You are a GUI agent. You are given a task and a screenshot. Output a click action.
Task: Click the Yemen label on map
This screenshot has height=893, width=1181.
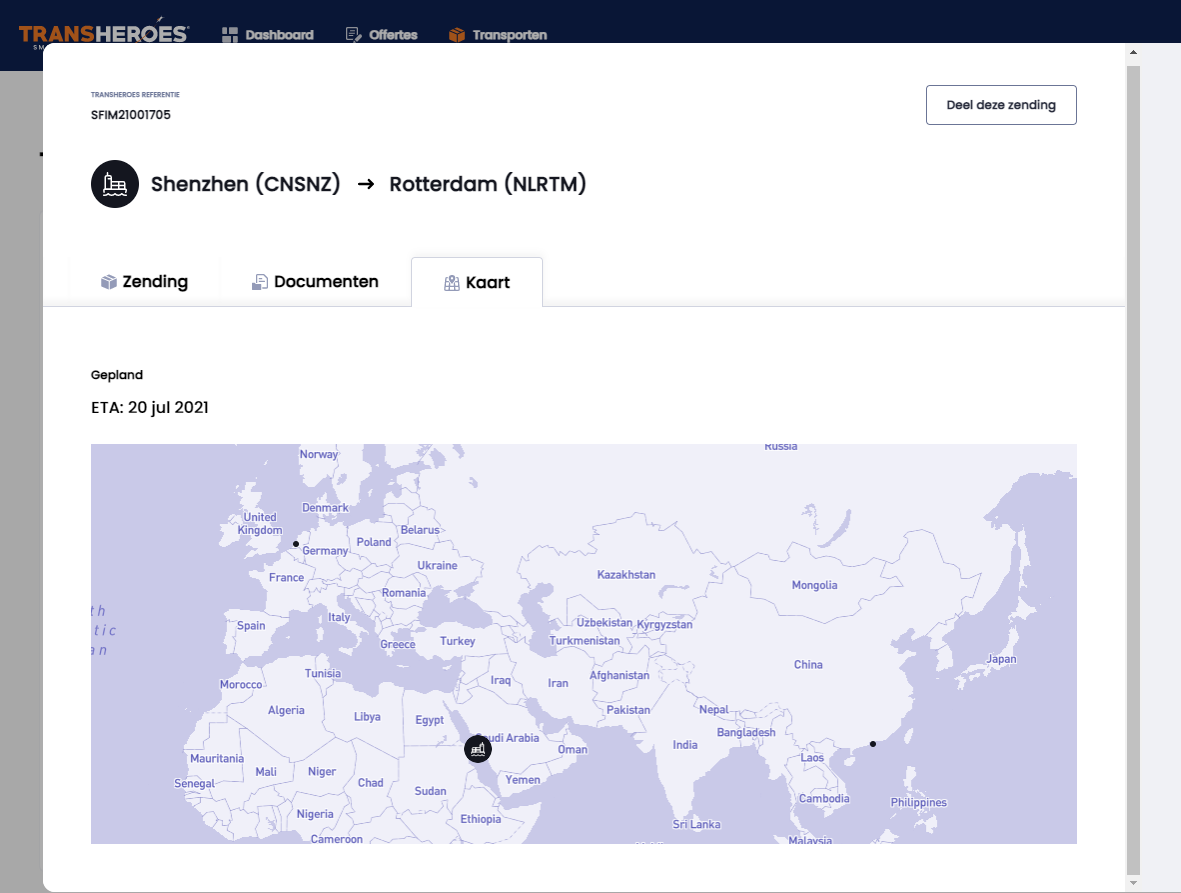[x=523, y=779]
